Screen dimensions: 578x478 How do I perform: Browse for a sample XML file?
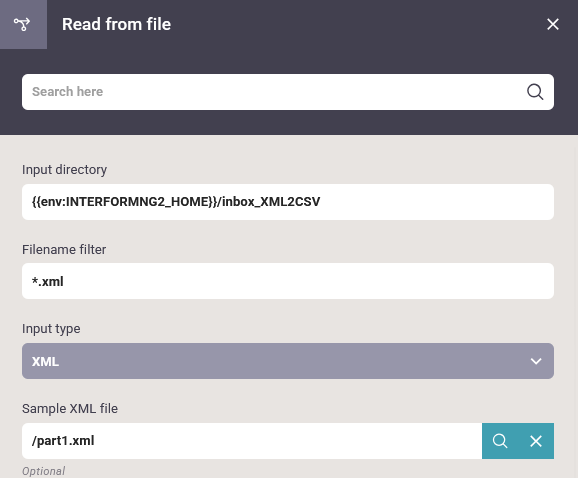pyautogui.click(x=500, y=441)
